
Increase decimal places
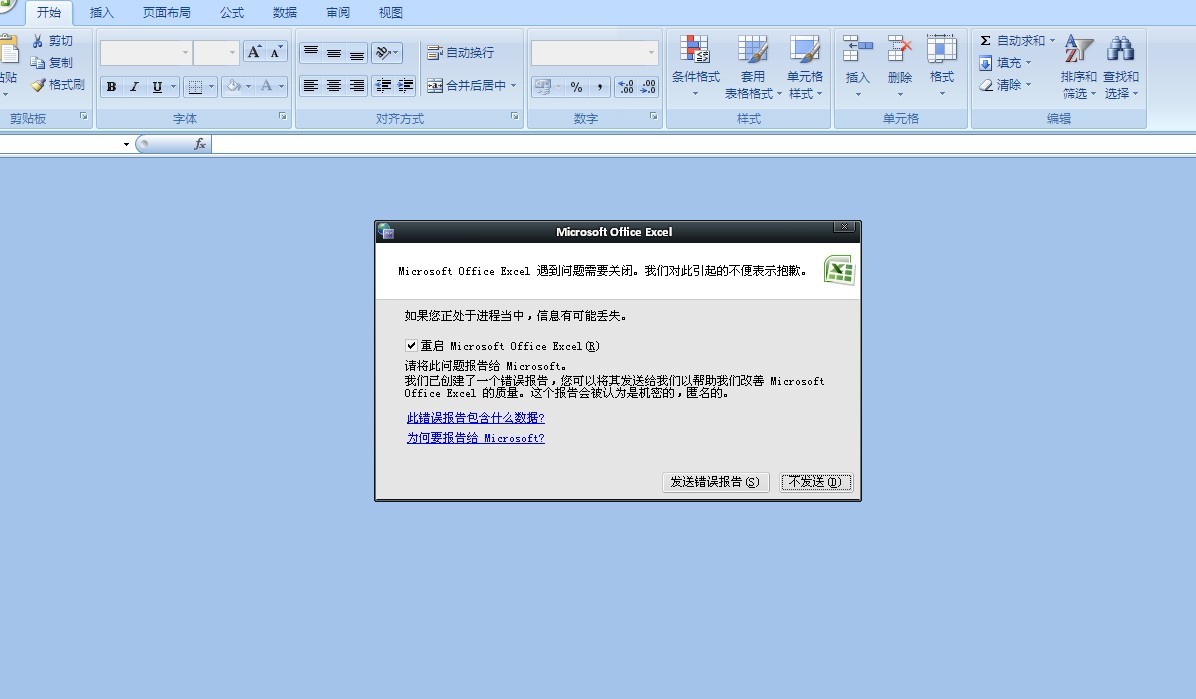pyautogui.click(x=625, y=86)
